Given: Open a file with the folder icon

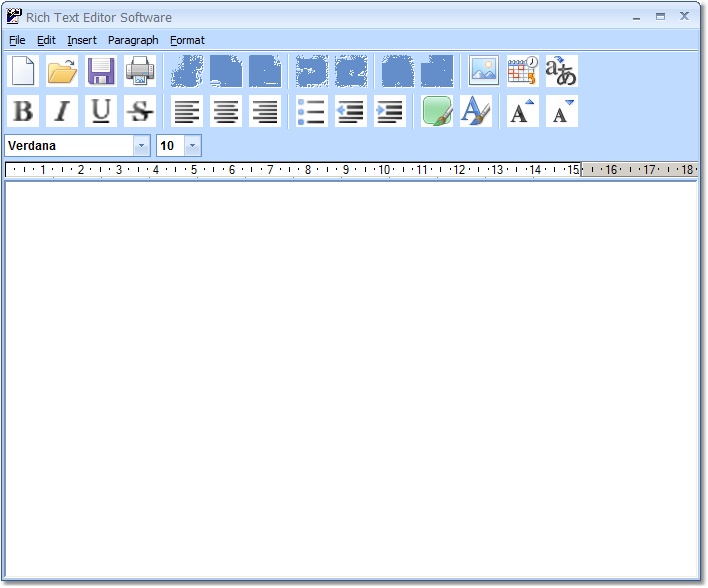Looking at the screenshot, I should 62,71.
